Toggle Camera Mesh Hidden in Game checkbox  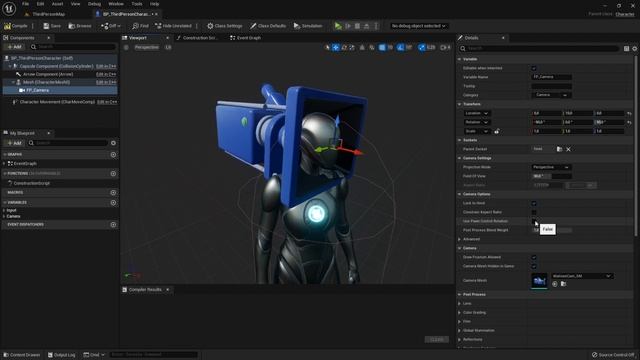[534, 266]
